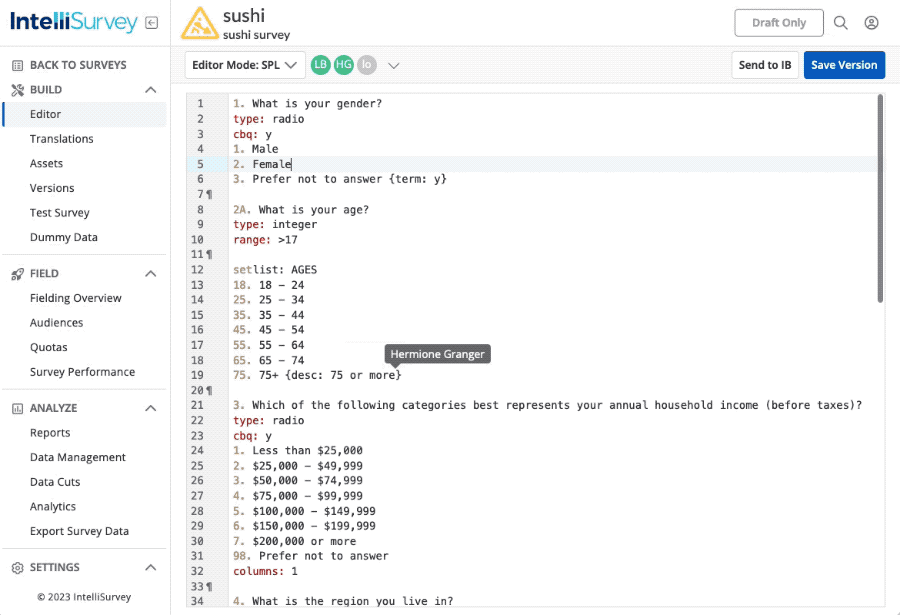Open the search magnifier icon
900x615 pixels.
click(840, 22)
